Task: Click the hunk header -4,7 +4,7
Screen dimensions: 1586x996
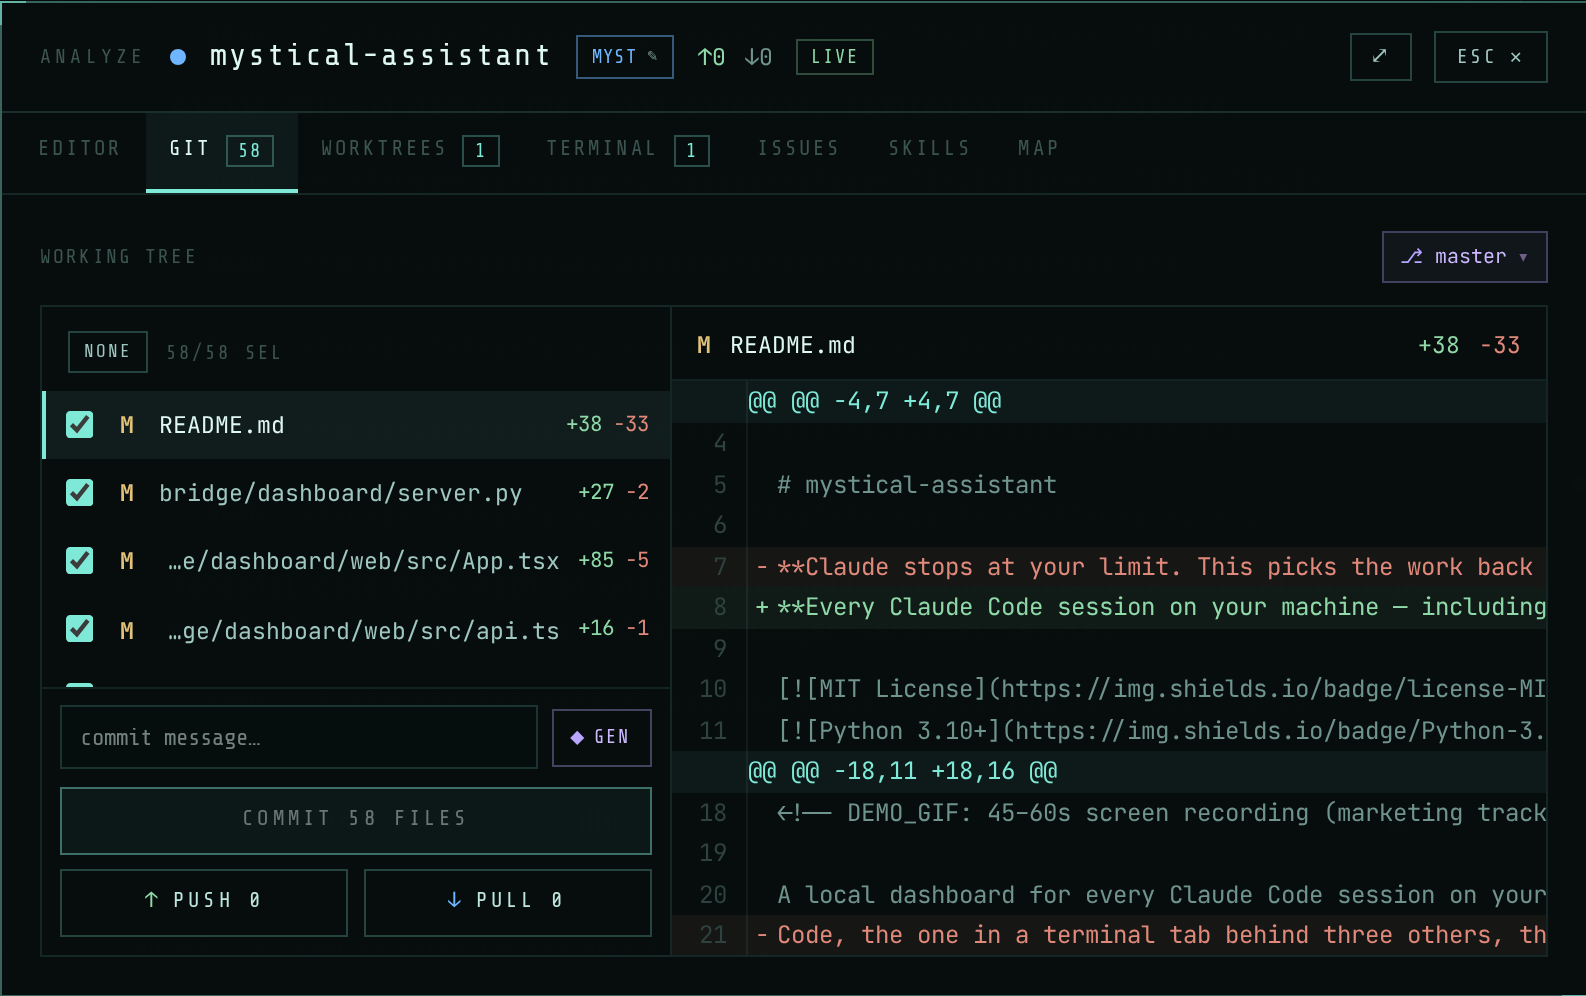Action: click(x=875, y=401)
